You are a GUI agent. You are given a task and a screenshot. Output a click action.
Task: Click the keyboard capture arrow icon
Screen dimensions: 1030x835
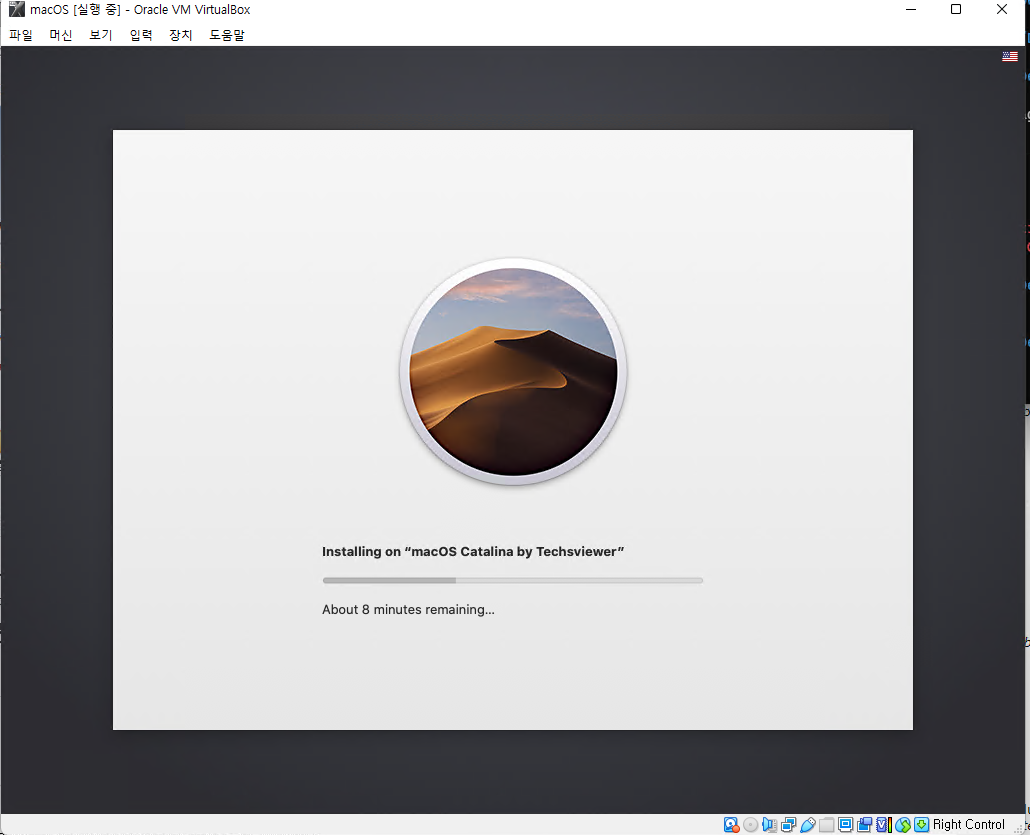(x=922, y=824)
